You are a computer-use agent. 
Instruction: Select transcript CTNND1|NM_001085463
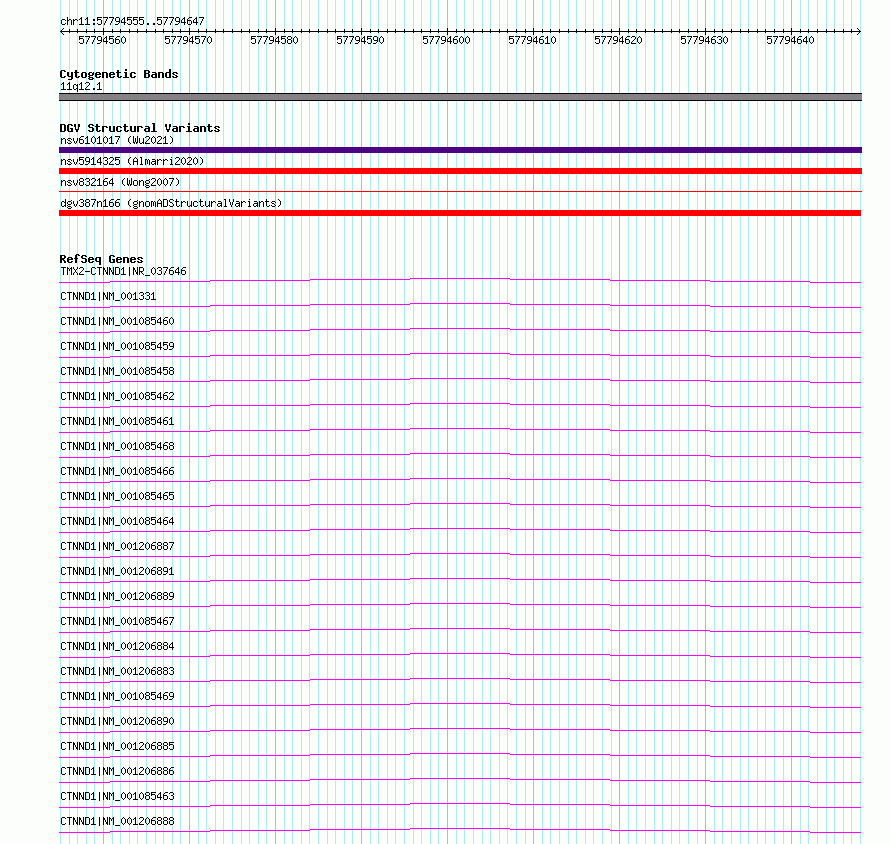coord(117,796)
